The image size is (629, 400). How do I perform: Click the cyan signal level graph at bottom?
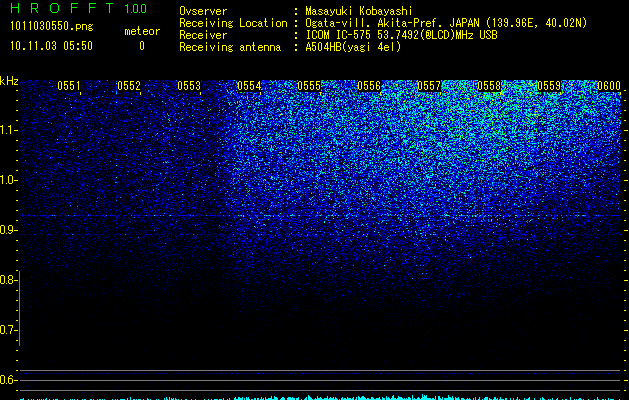pos(320,398)
